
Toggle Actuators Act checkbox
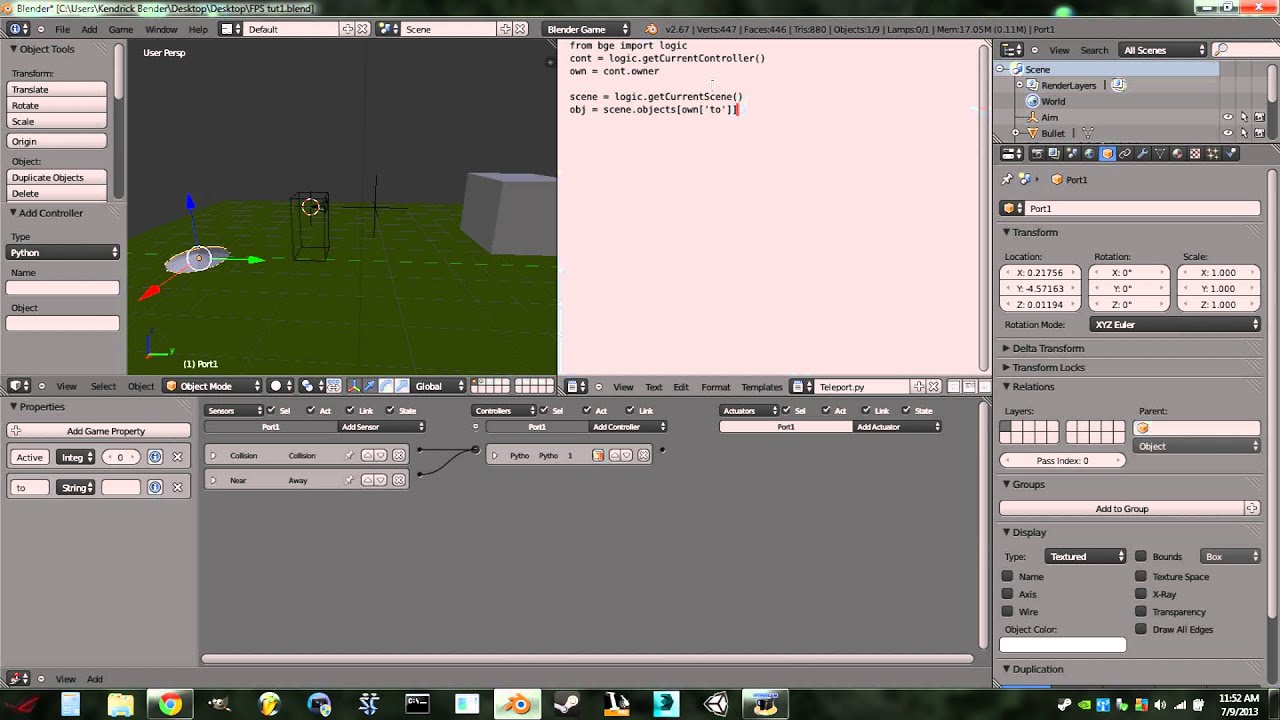point(826,410)
